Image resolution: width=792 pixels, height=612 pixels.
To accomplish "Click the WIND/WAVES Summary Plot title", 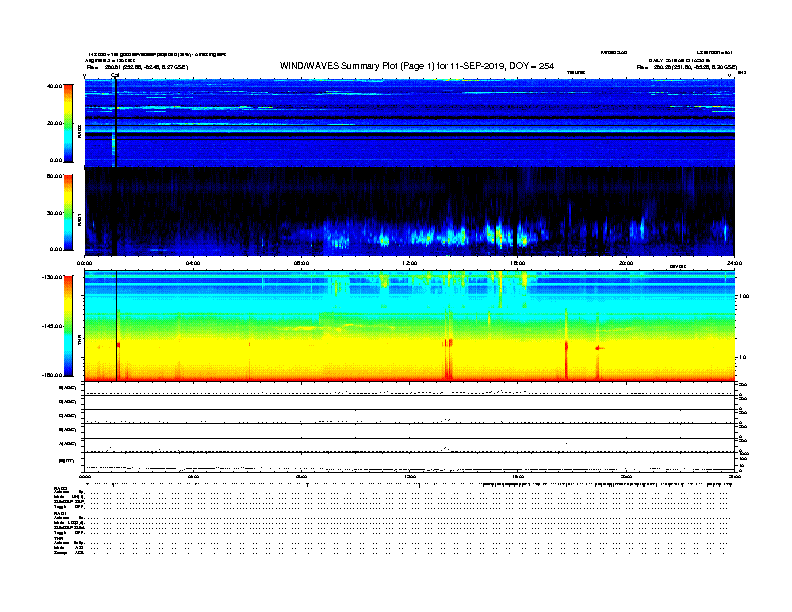I will 417,66.
